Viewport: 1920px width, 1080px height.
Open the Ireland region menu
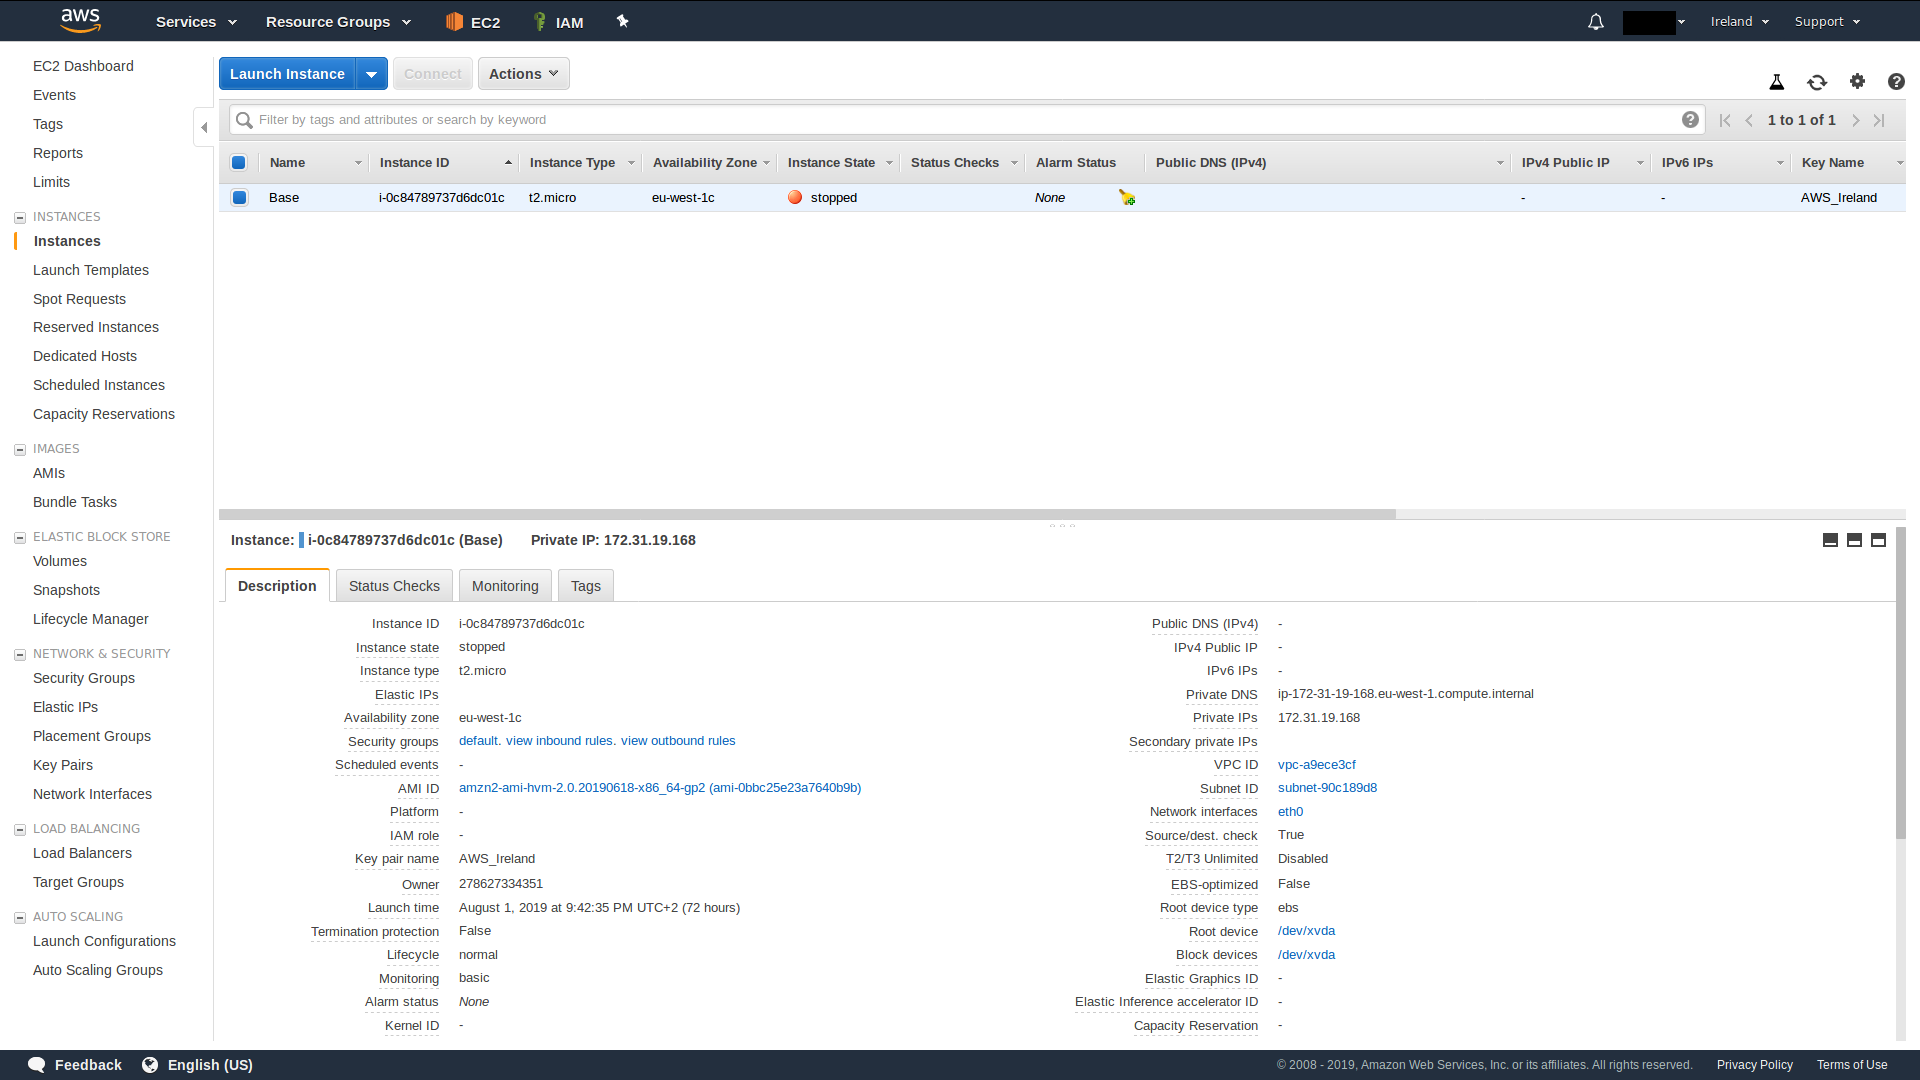click(1740, 21)
